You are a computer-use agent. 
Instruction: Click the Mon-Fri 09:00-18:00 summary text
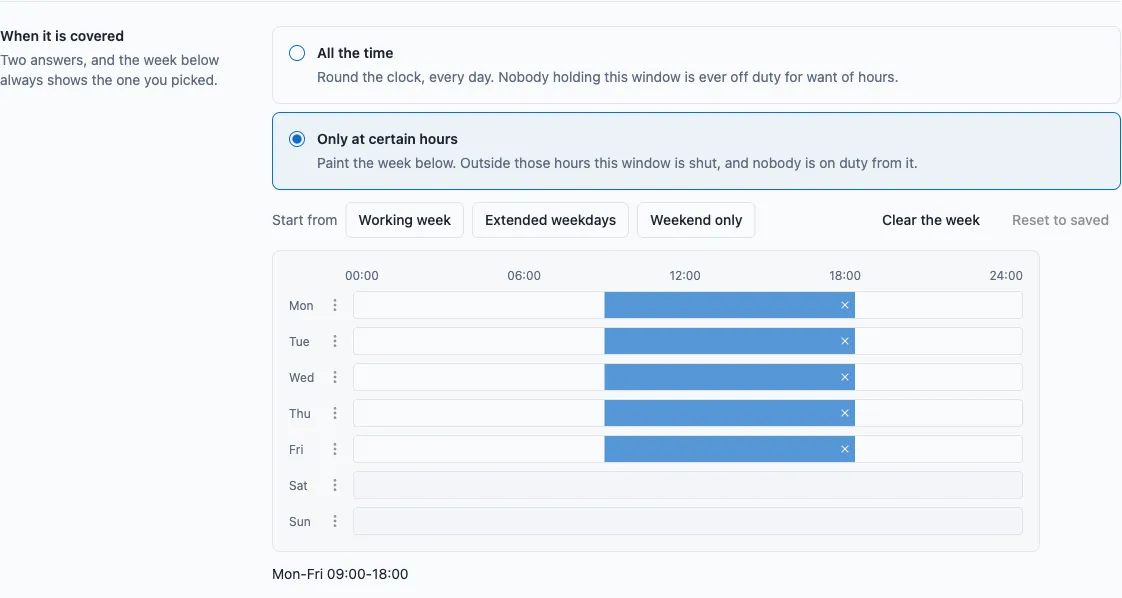340,574
